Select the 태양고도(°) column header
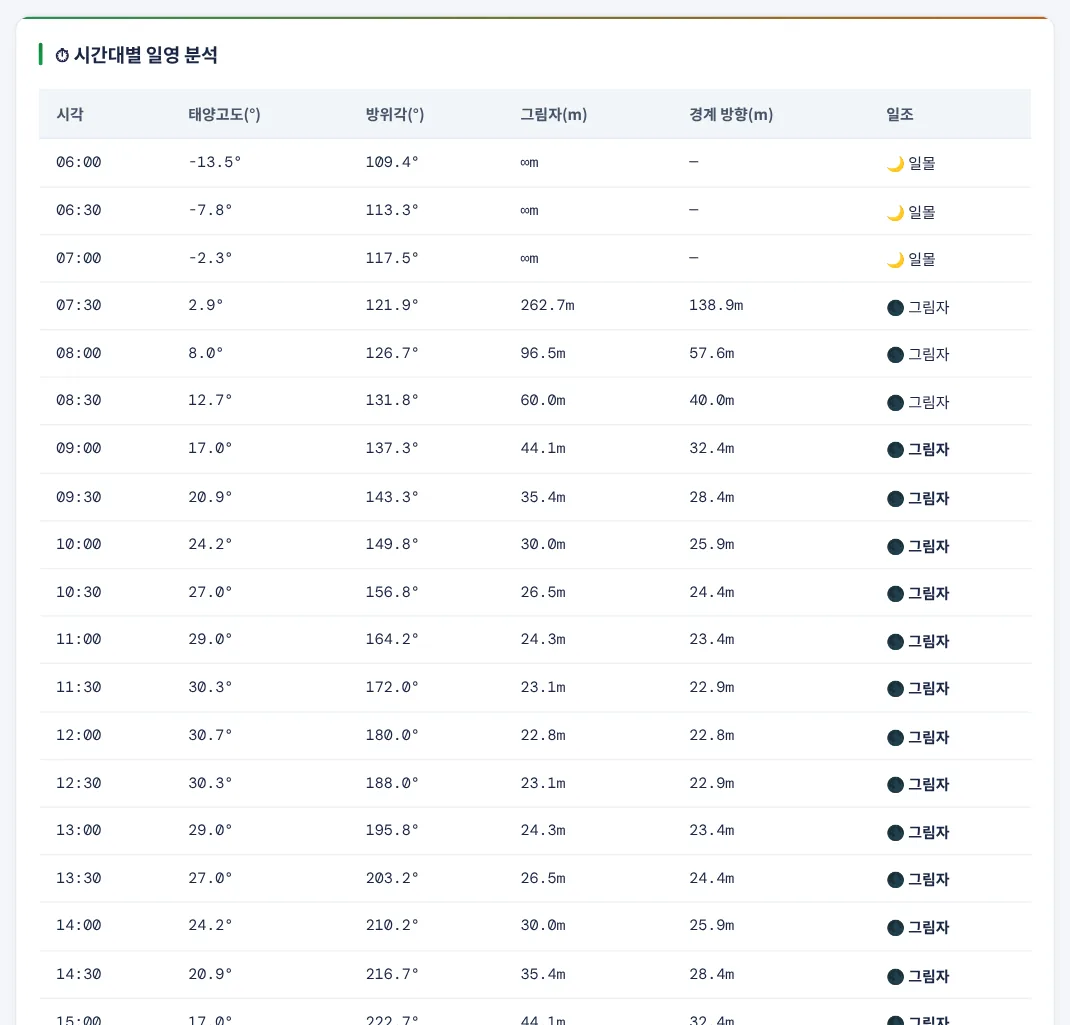1070x1025 pixels. [225, 114]
